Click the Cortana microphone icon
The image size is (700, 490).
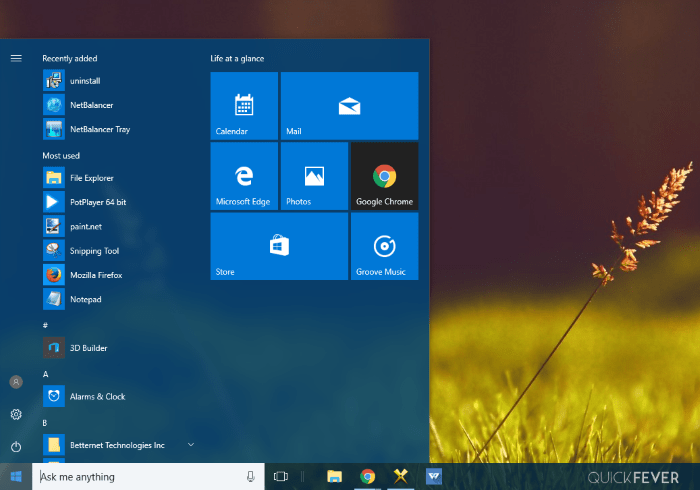(250, 477)
